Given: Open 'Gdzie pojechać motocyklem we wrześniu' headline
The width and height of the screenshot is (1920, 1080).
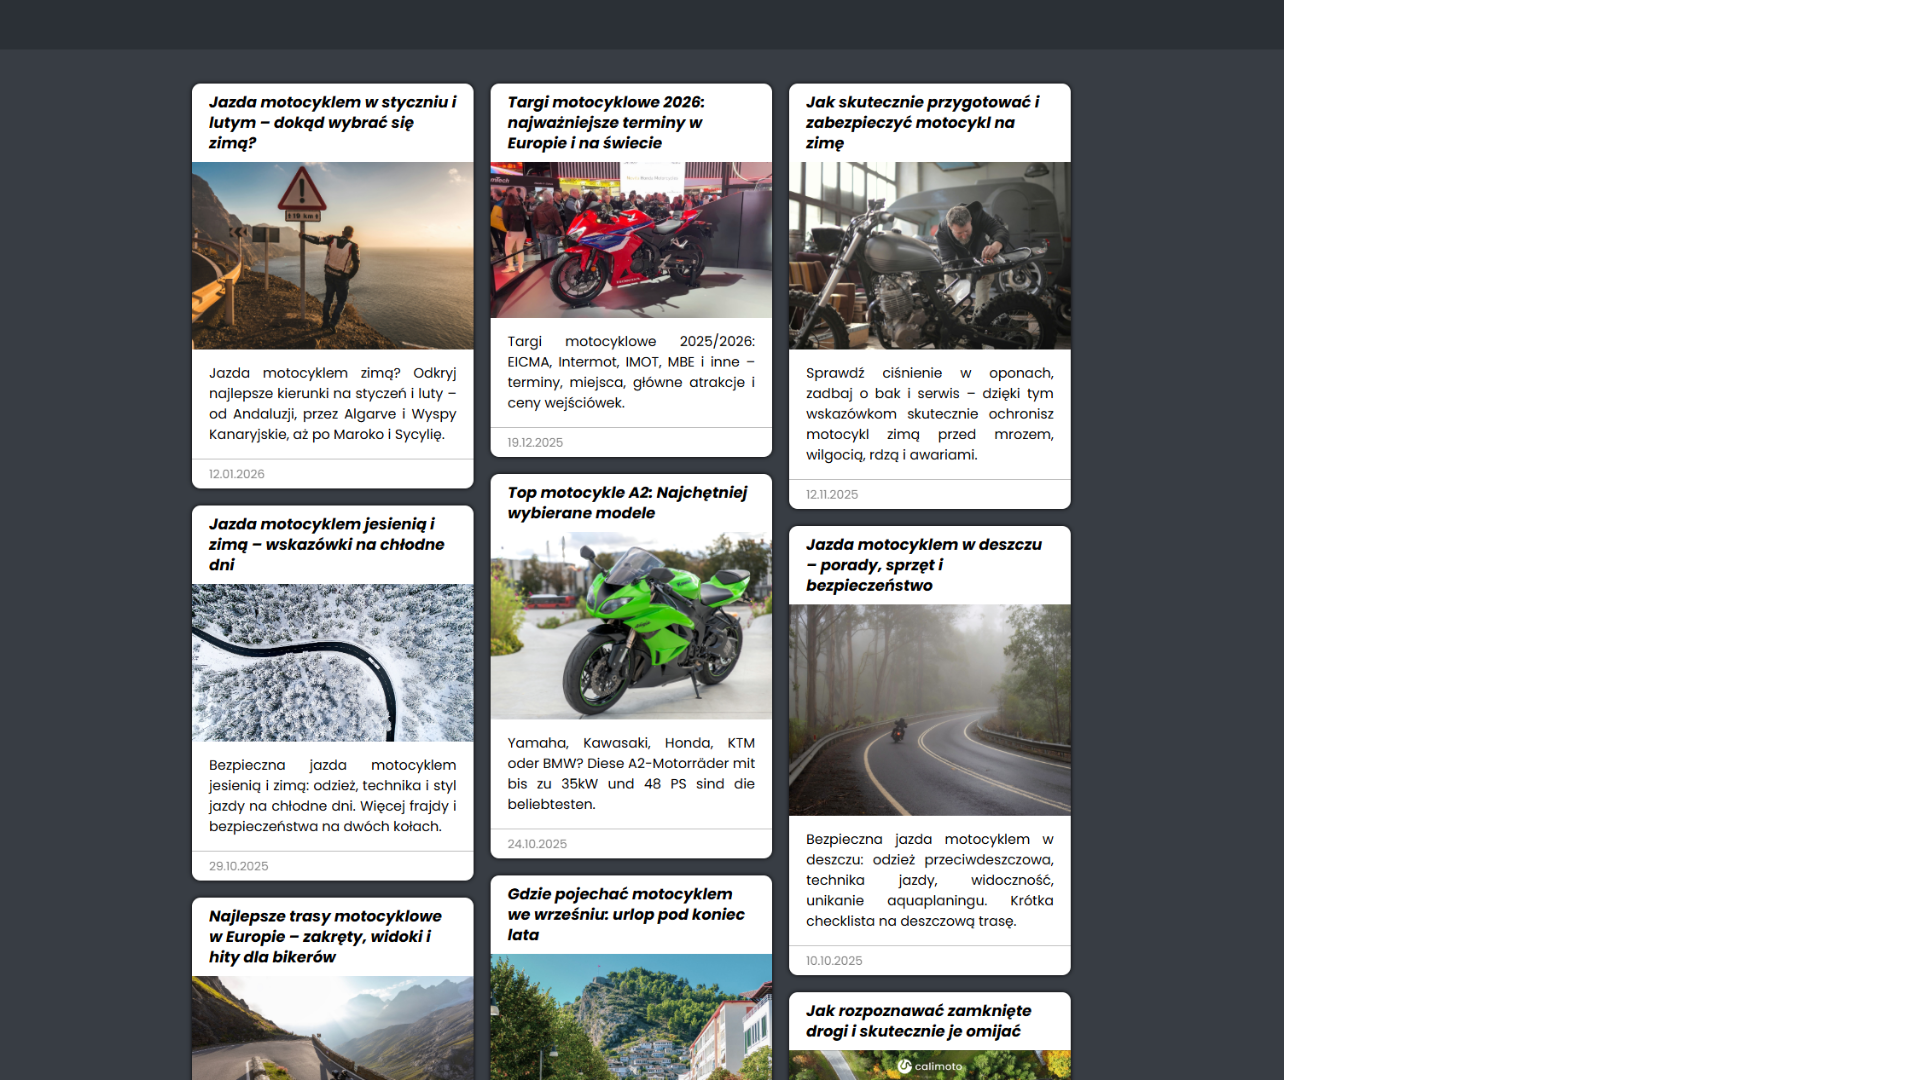Looking at the screenshot, I should (625, 914).
